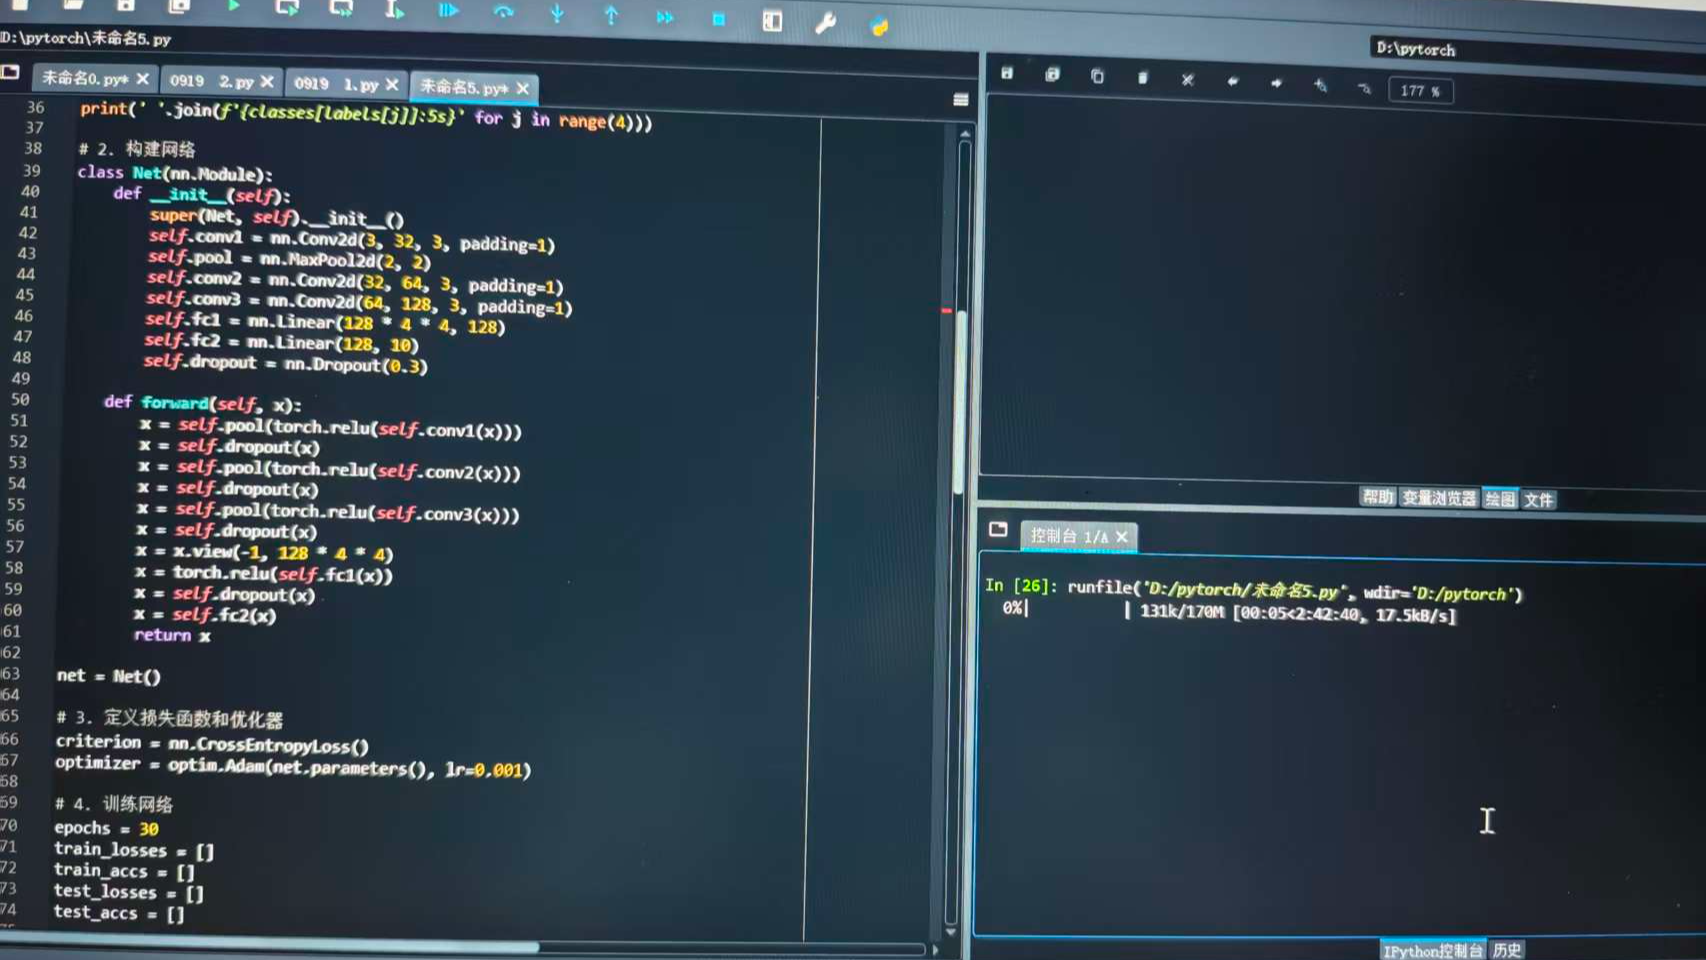Go to next plot arrow
Viewport: 1706px width, 960px height.
1276,82
